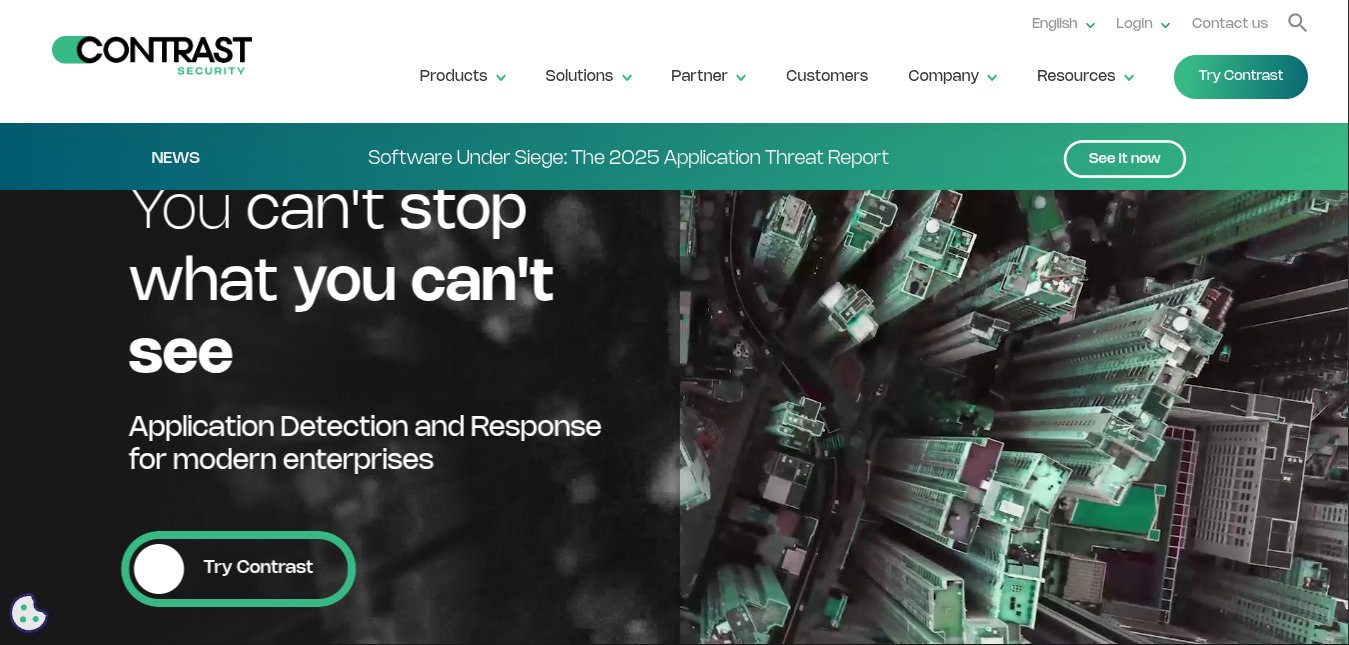This screenshot has width=1349, height=645.
Task: Open the search magnifier icon
Action: click(1297, 22)
